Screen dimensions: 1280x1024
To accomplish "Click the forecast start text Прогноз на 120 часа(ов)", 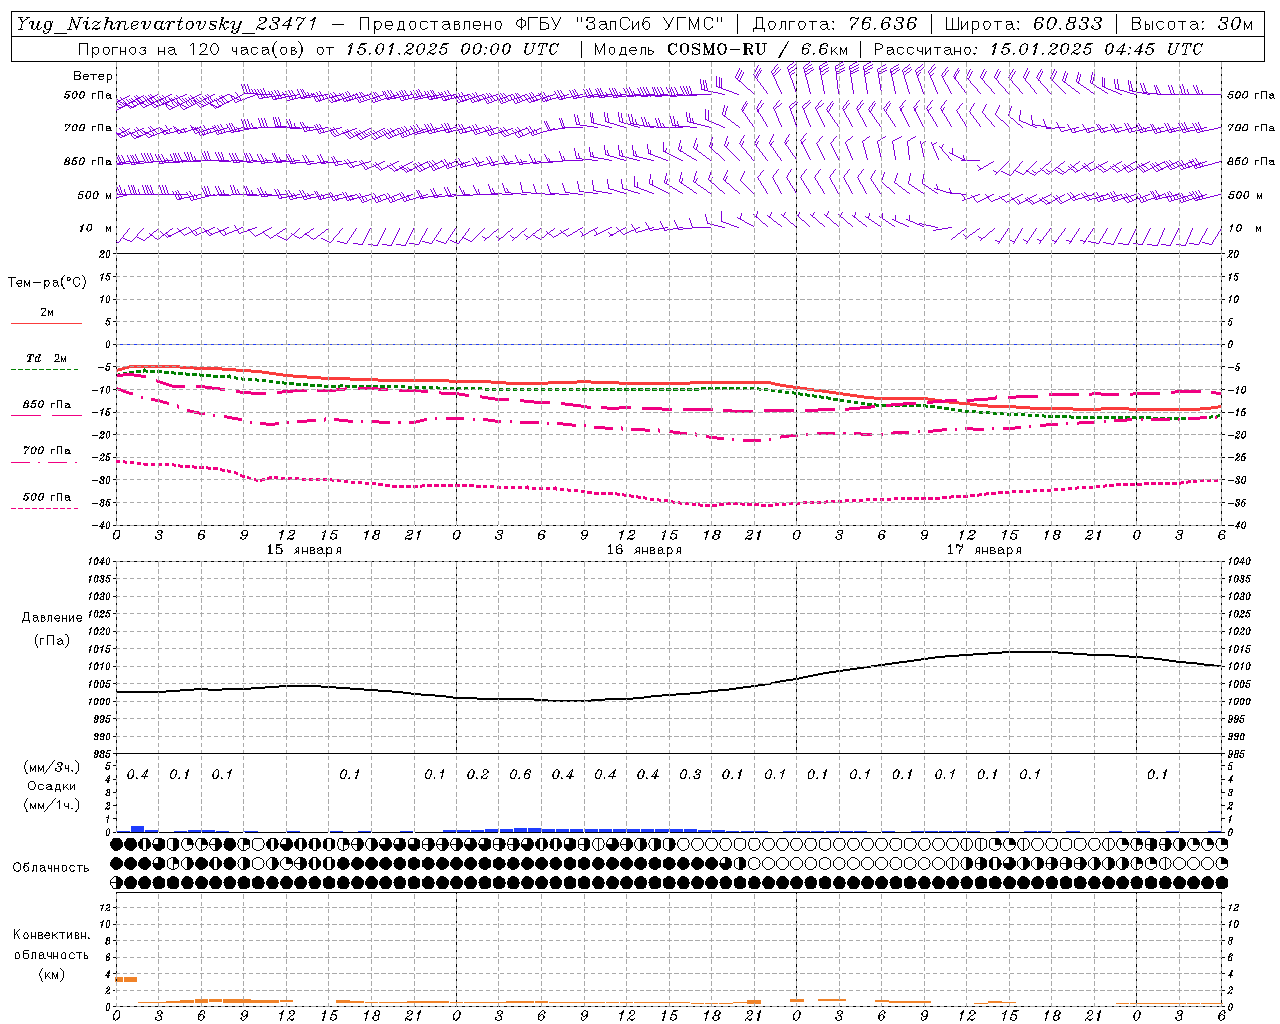I will [193, 49].
